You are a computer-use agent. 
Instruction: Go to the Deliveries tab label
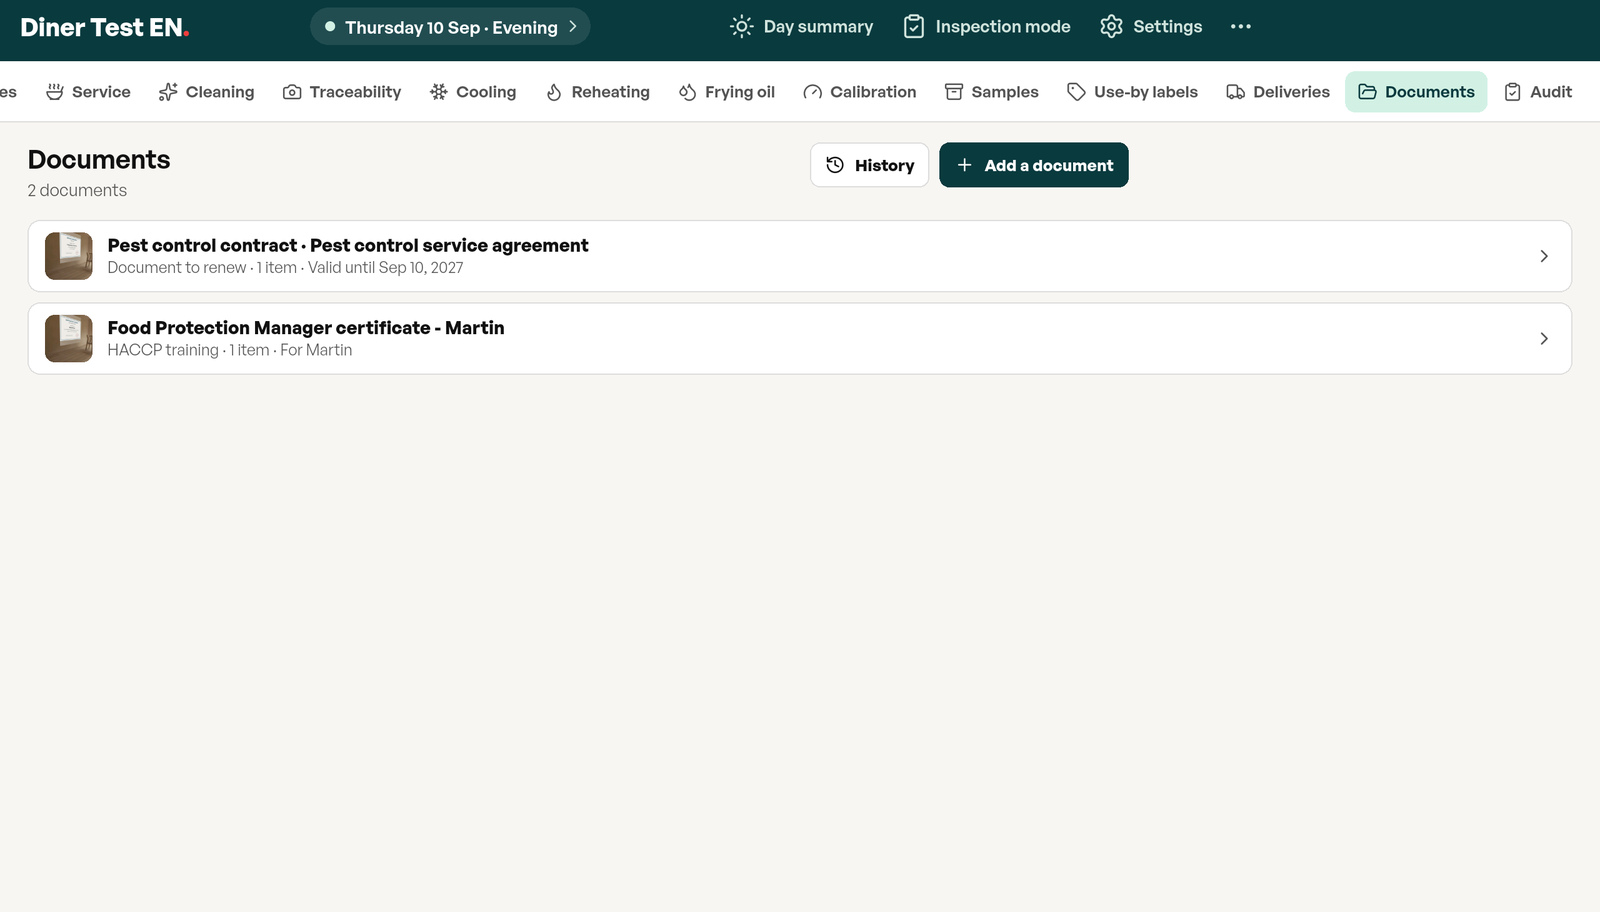click(x=1291, y=92)
